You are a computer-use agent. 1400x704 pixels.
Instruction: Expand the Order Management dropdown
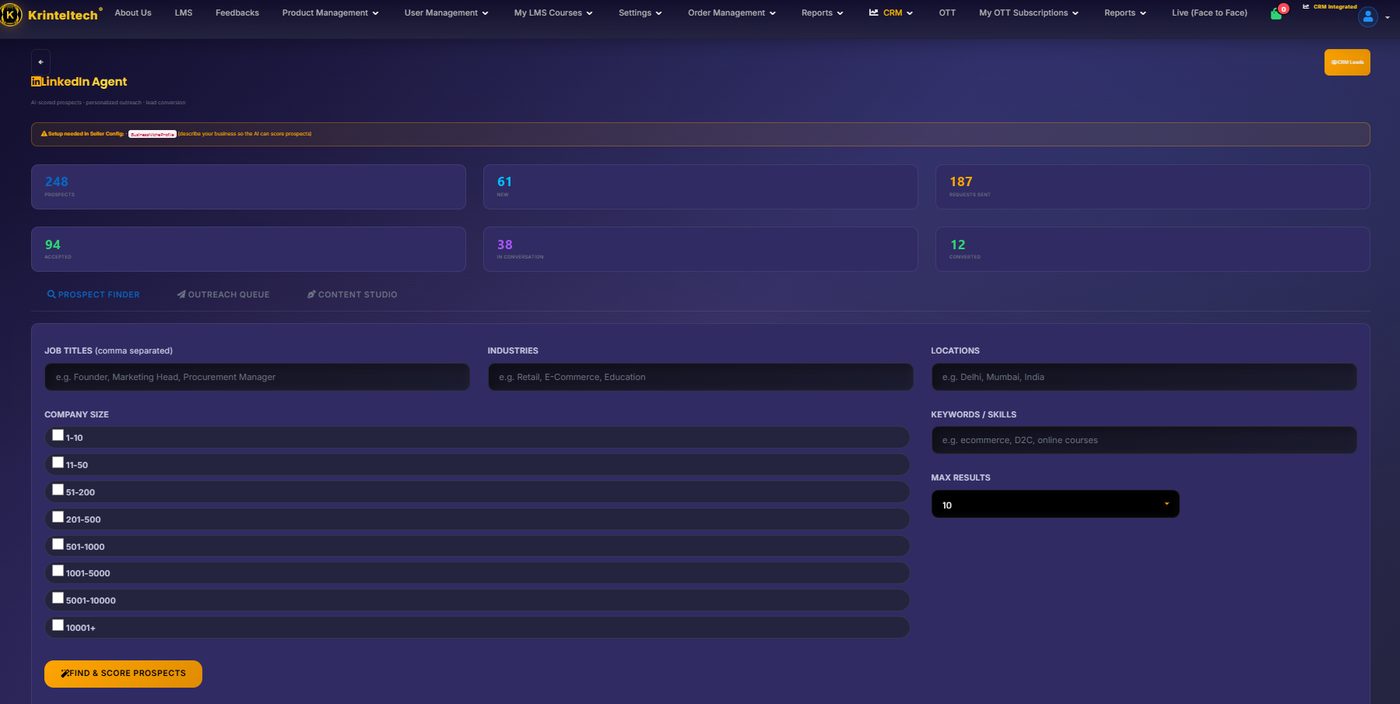pos(732,13)
